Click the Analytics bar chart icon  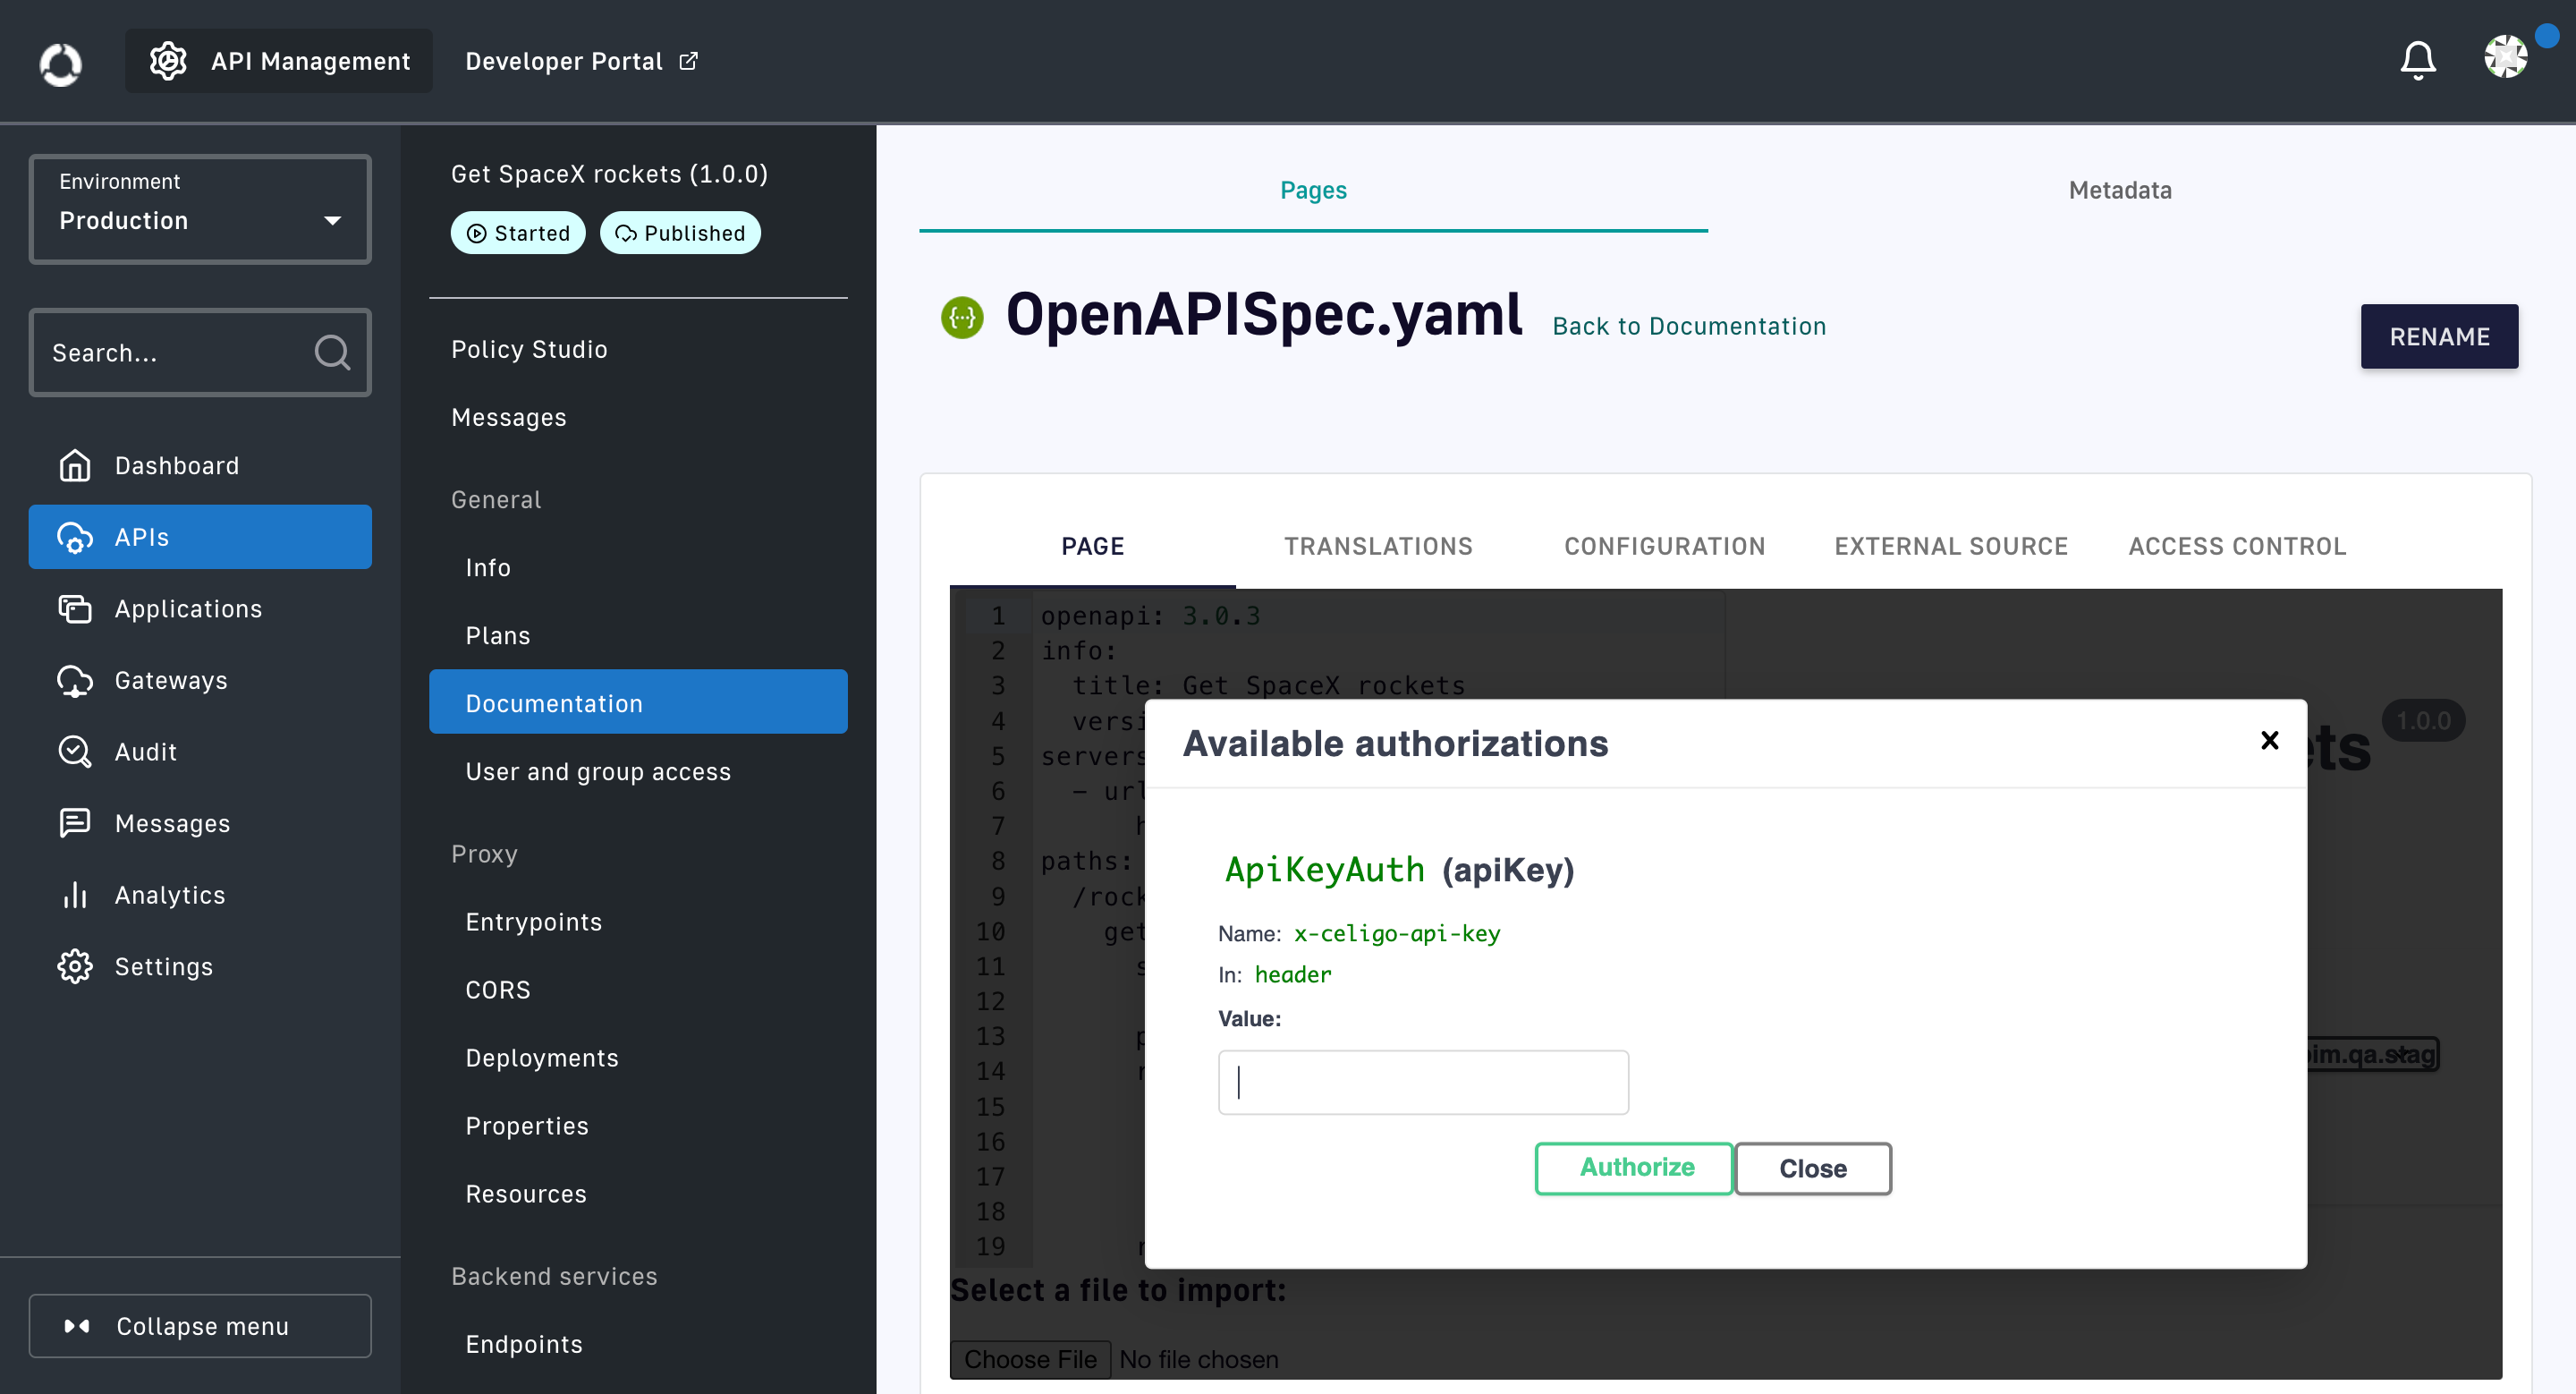pos(75,894)
